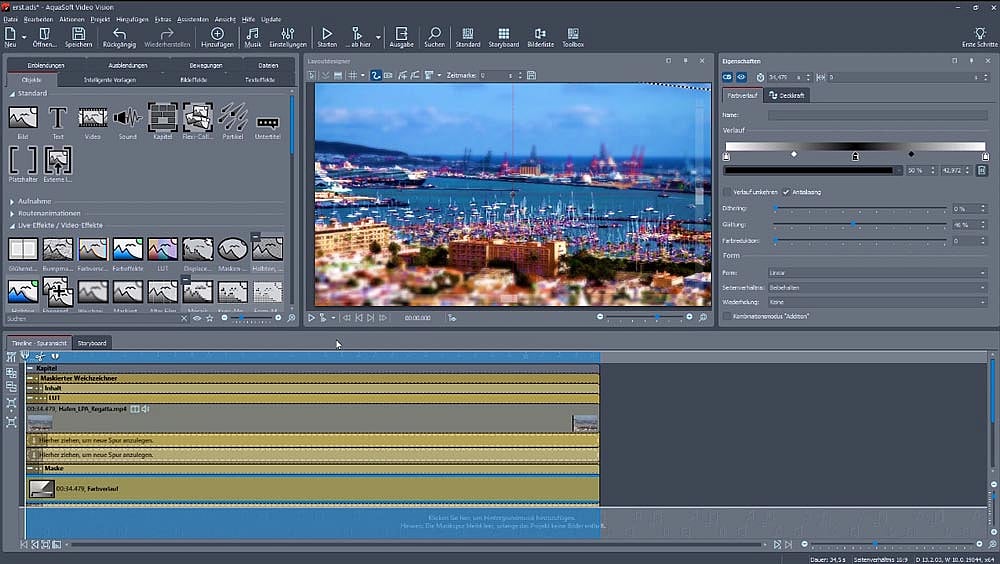Adjust the Glättung slider
Image resolution: width=1000 pixels, height=564 pixels.
[x=853, y=225]
